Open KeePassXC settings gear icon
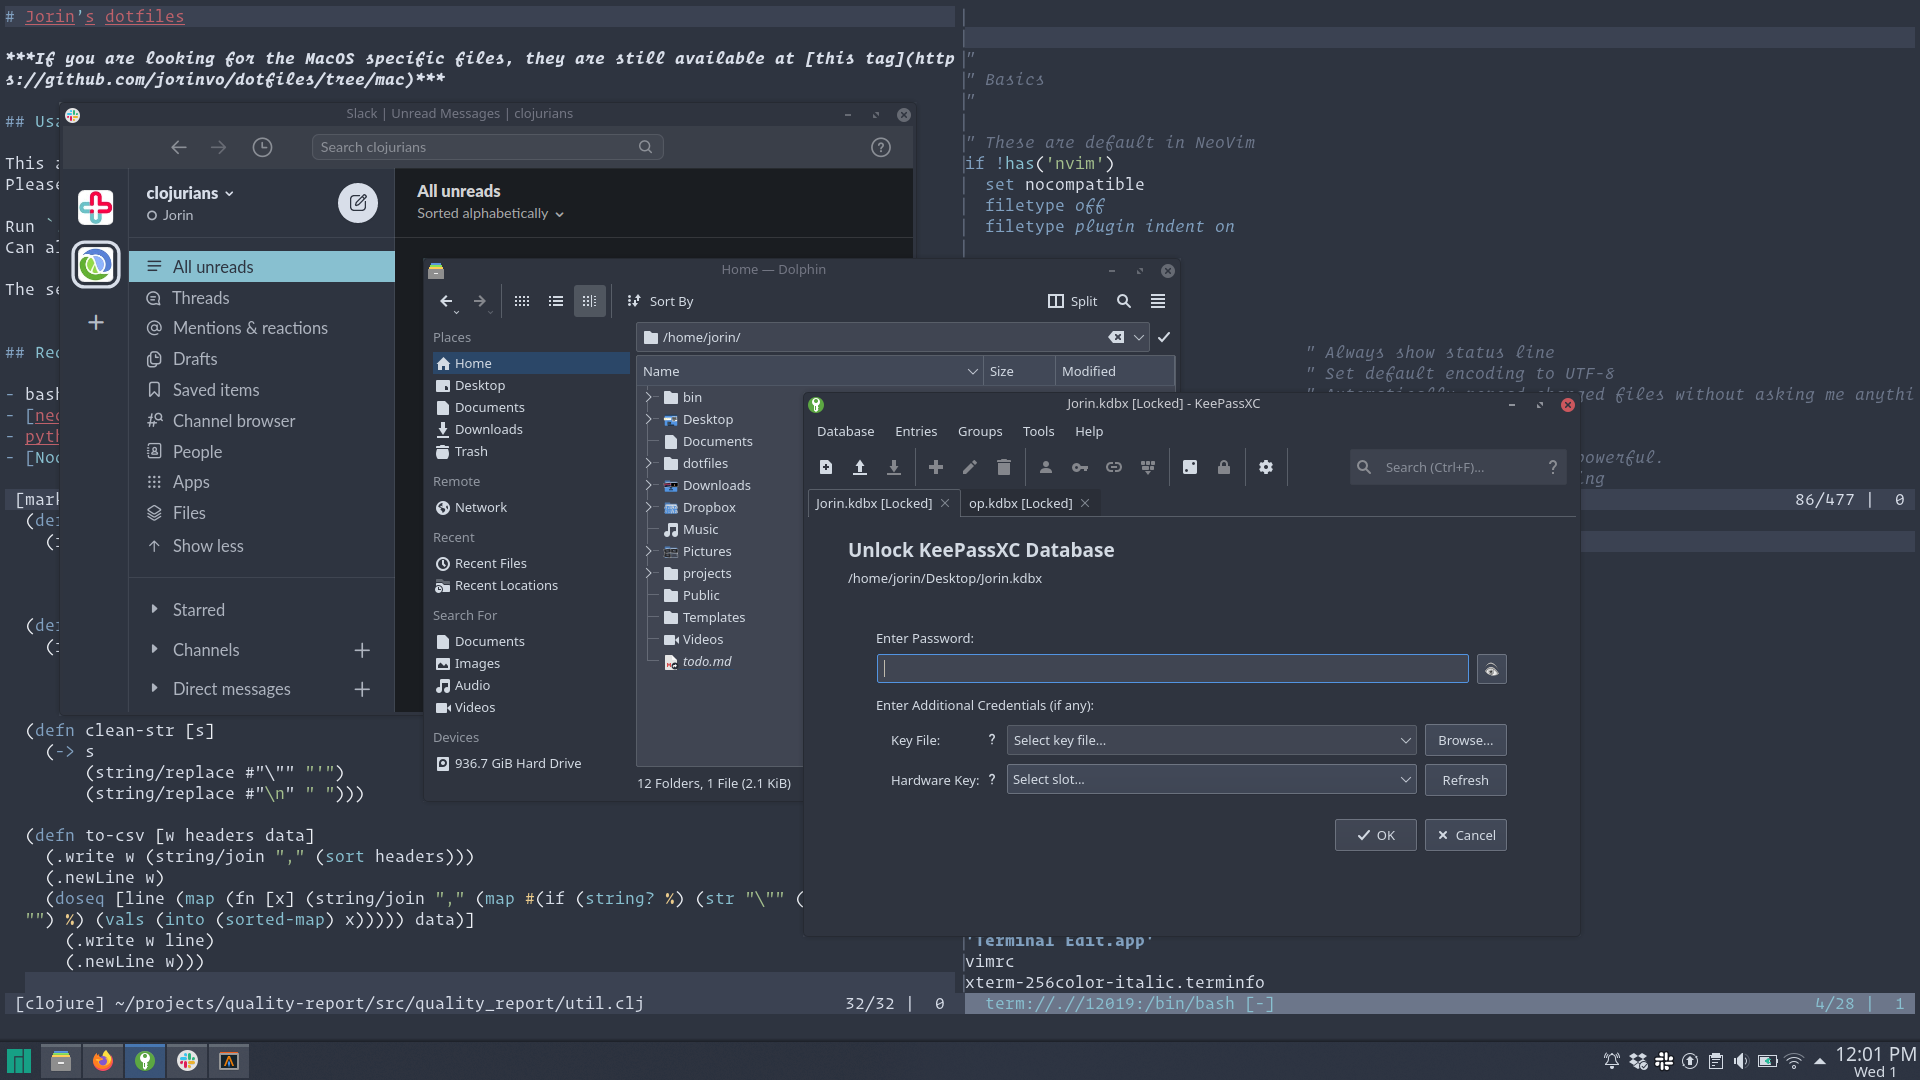This screenshot has height=1080, width=1920. tap(1266, 467)
